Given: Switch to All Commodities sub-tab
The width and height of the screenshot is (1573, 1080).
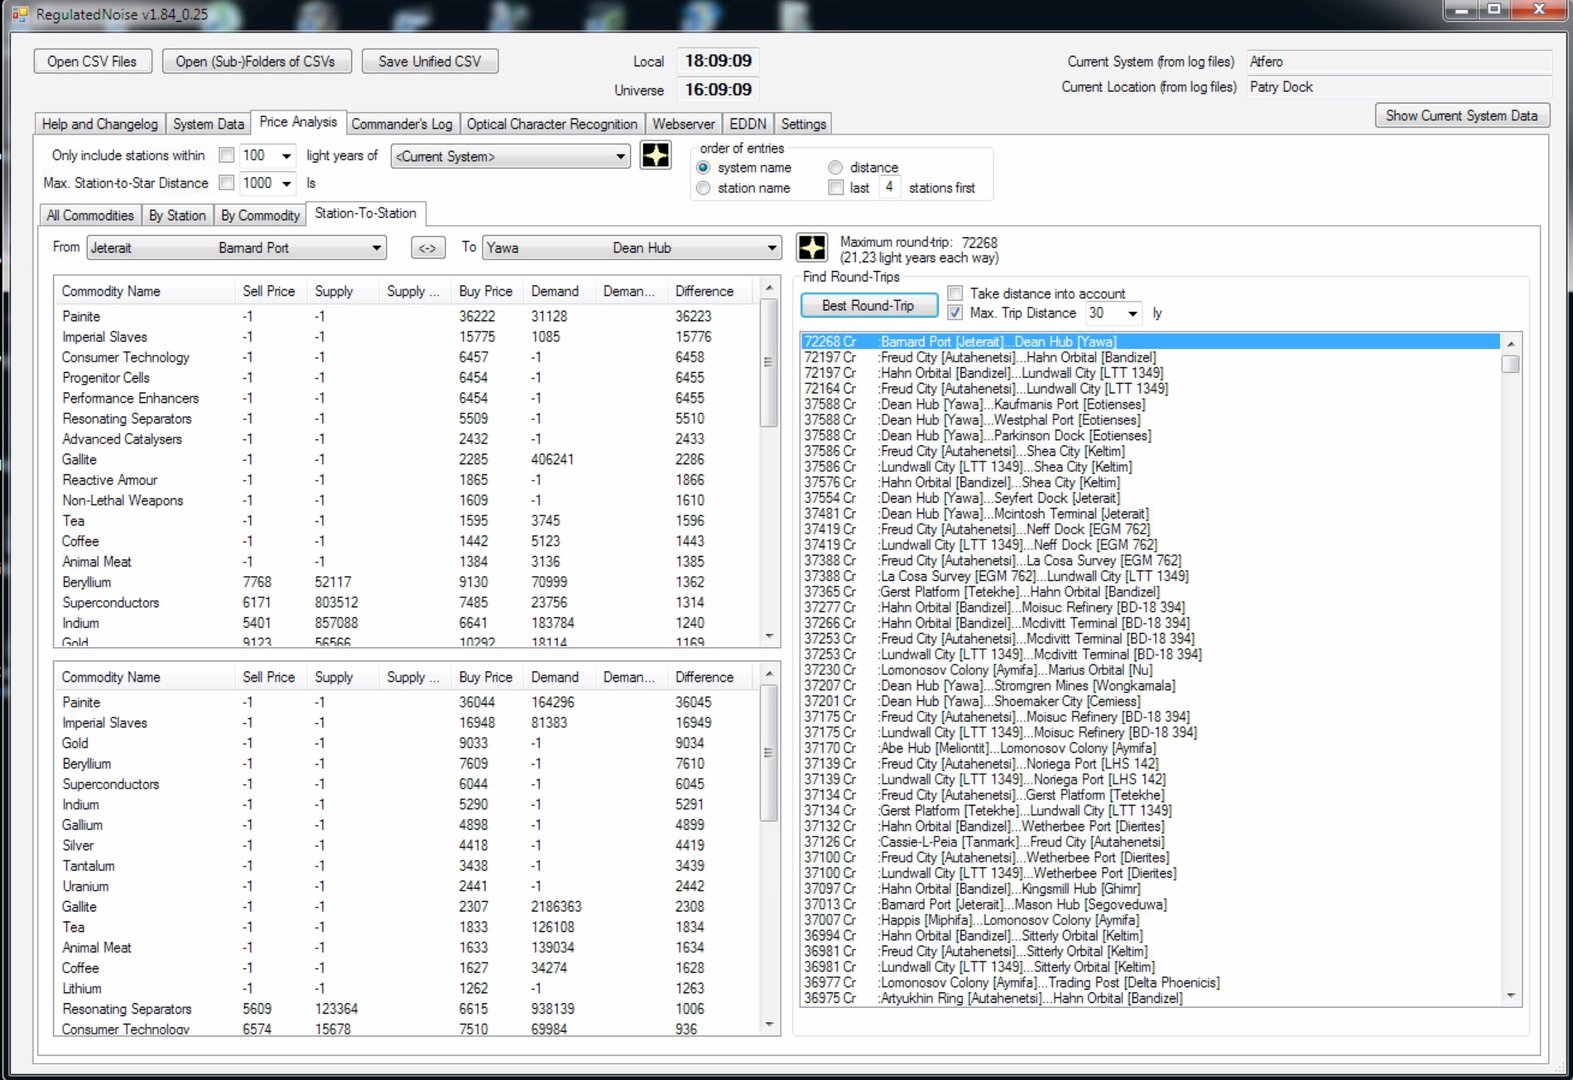Looking at the screenshot, I should [90, 215].
